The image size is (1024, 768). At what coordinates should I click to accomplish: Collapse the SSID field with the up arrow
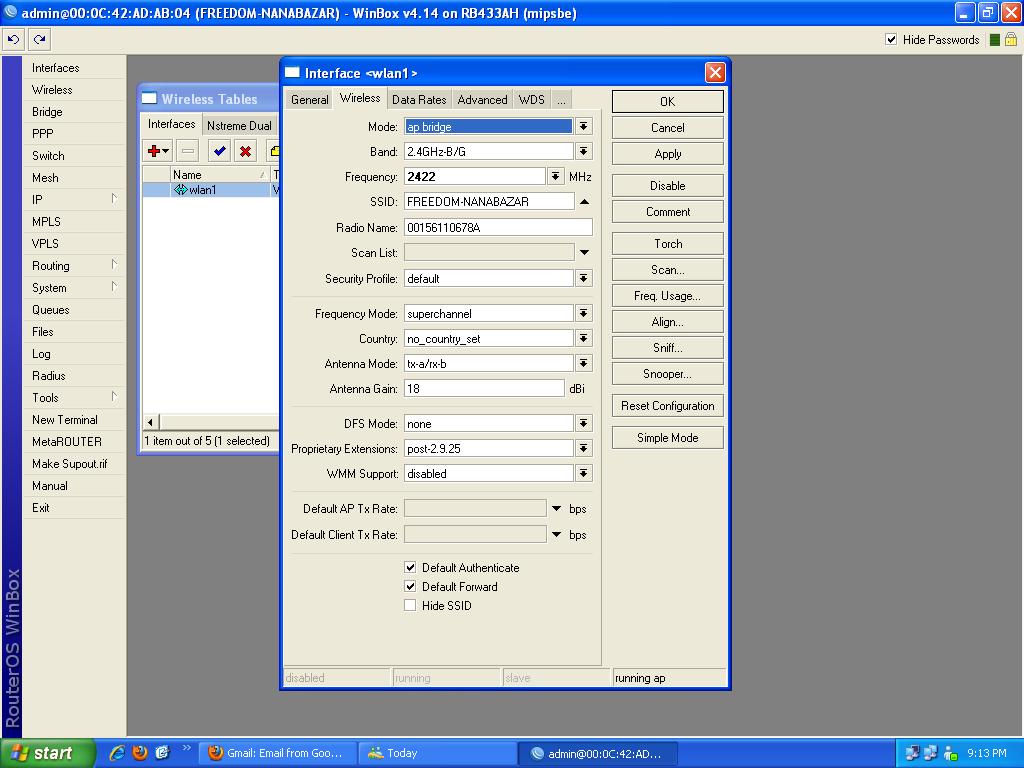584,202
